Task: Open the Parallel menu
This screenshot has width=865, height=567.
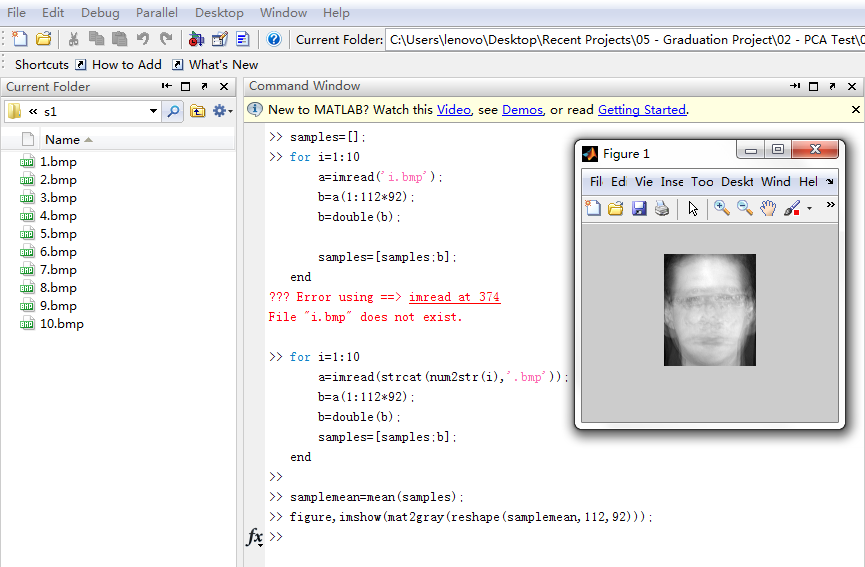Action: 157,12
